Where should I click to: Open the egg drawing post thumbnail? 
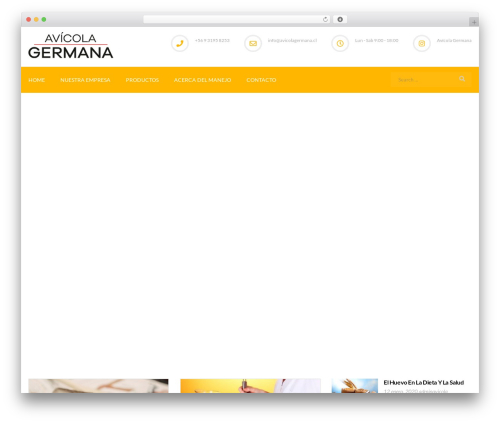pos(98,386)
